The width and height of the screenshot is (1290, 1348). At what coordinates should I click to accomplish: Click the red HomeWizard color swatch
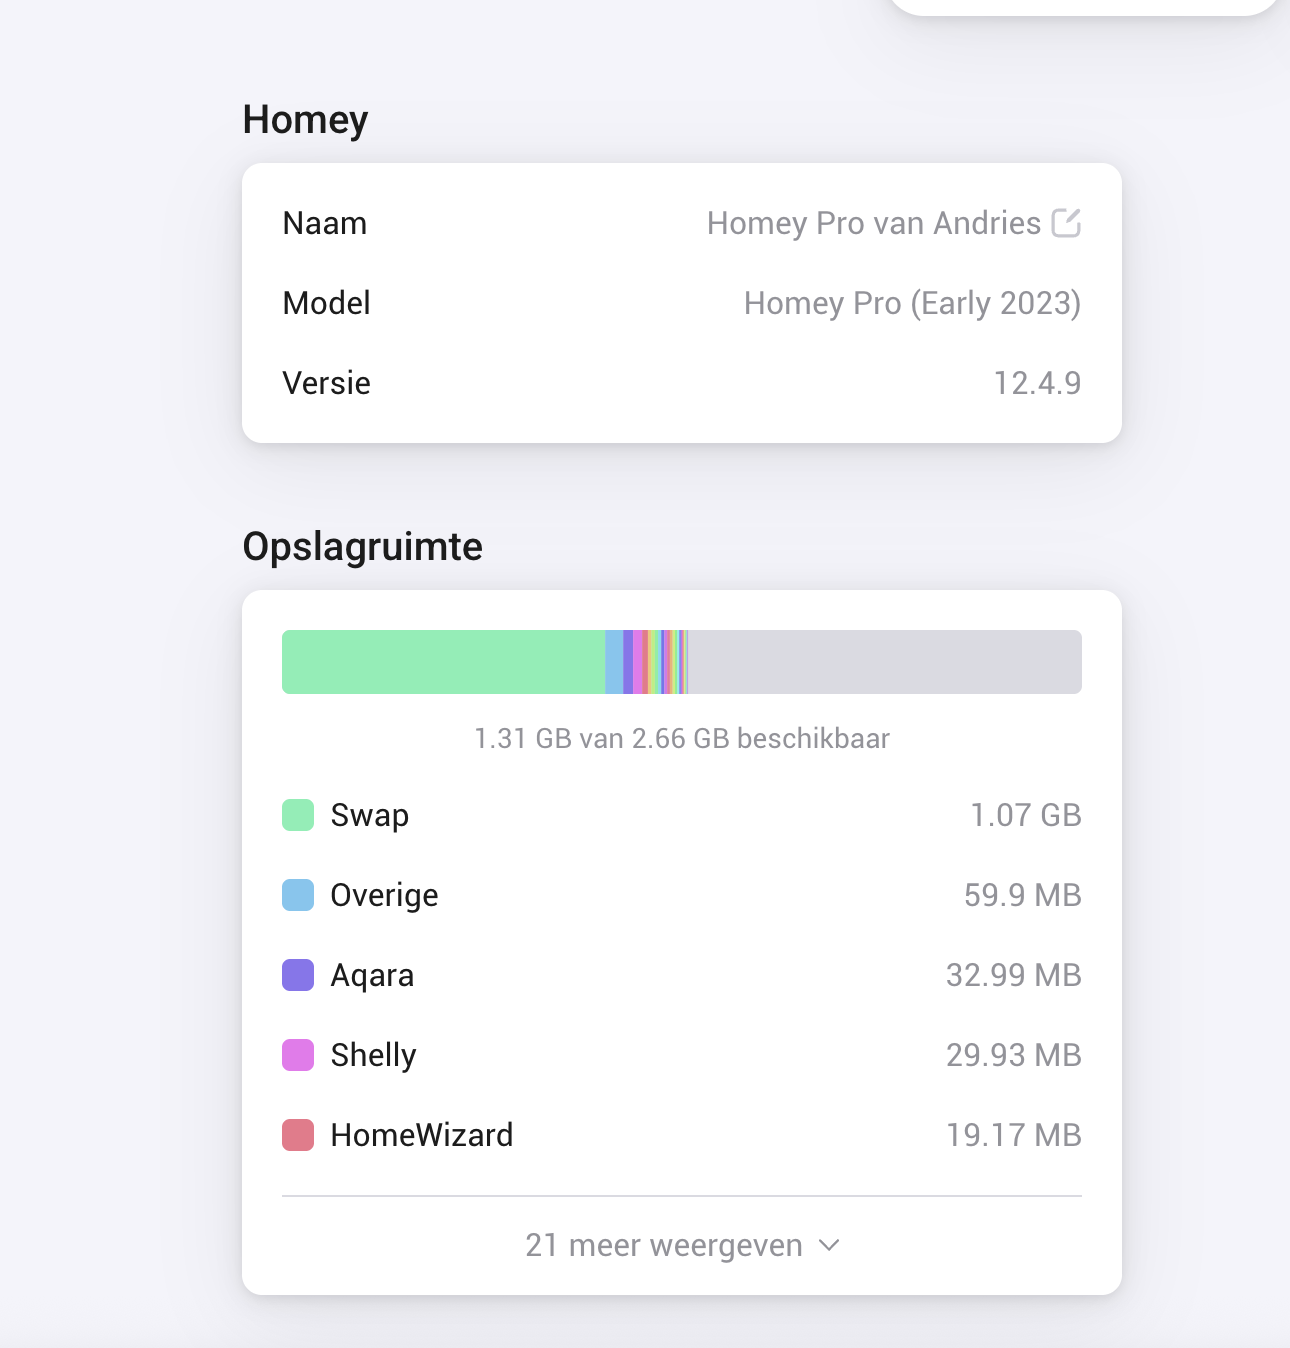click(x=298, y=1135)
